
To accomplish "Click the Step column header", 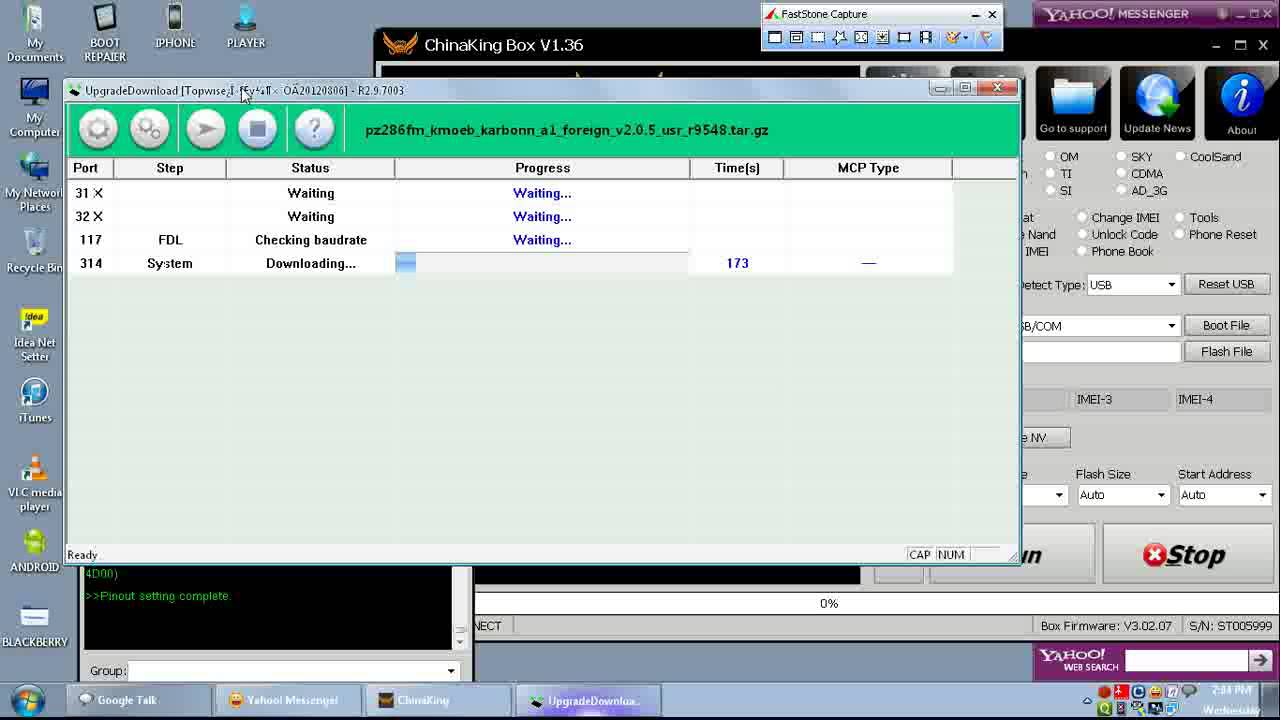I will [x=170, y=168].
